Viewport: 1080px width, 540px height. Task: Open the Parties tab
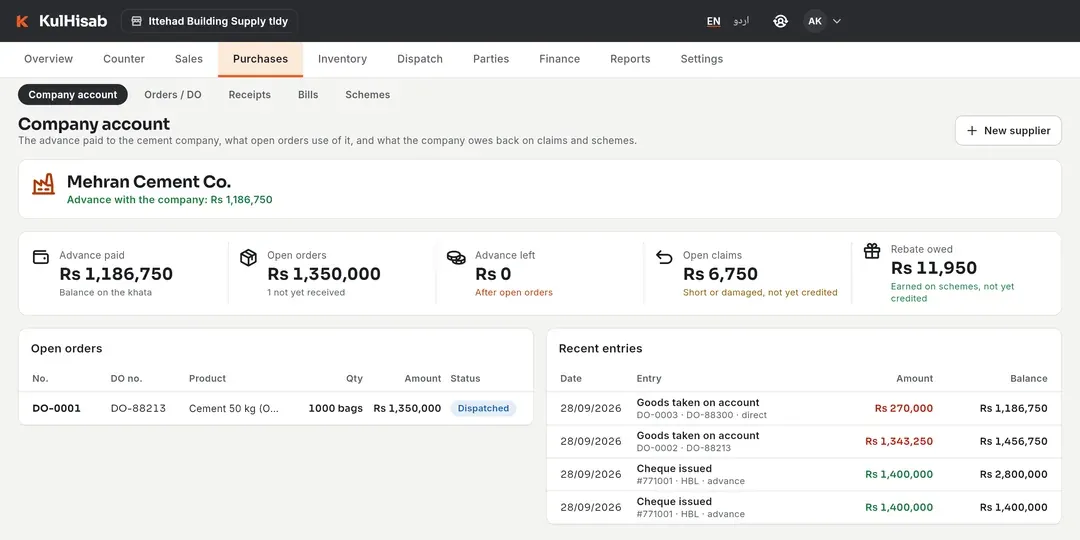491,59
